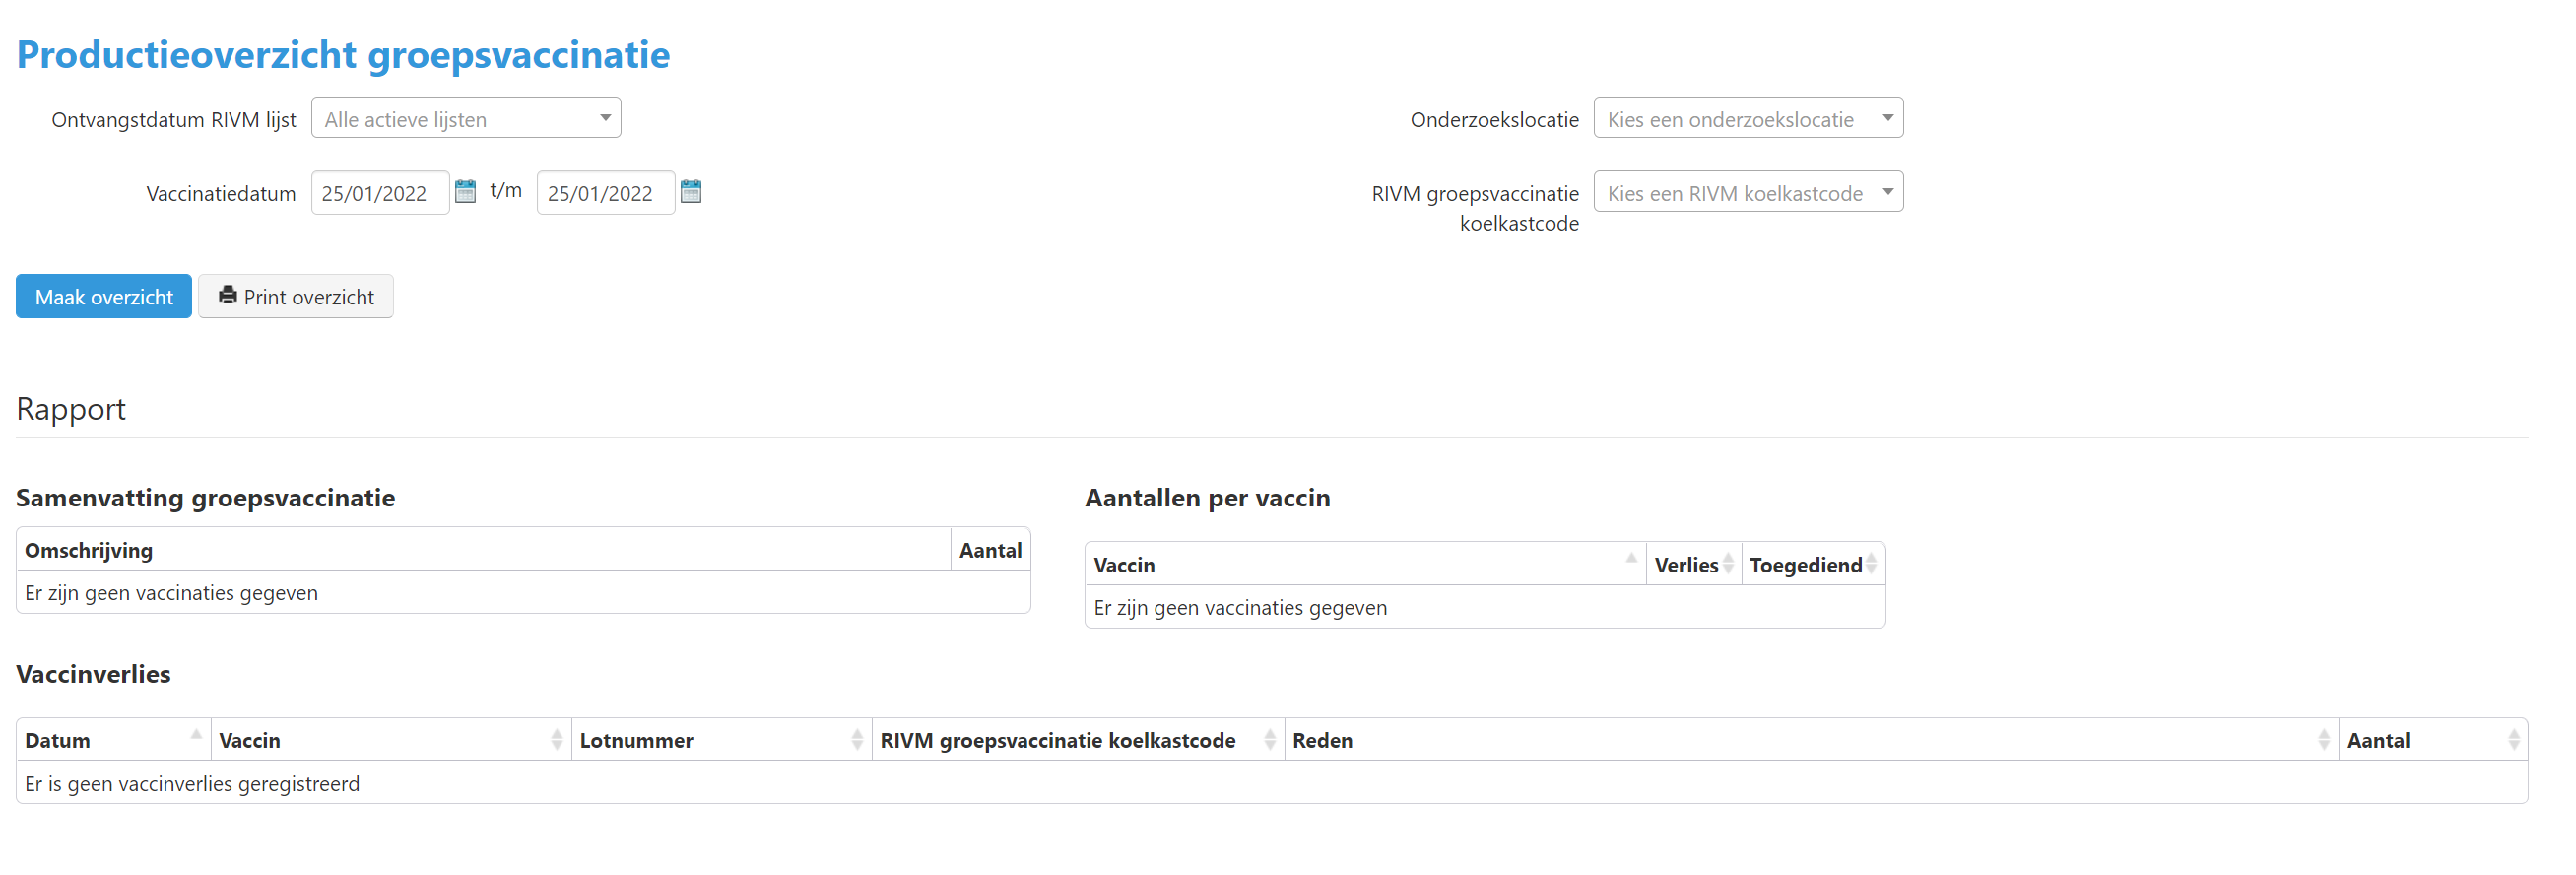Image resolution: width=2576 pixels, height=875 pixels.
Task: Sort Vaccinverlies table by Aantal column
Action: pos(2430,740)
